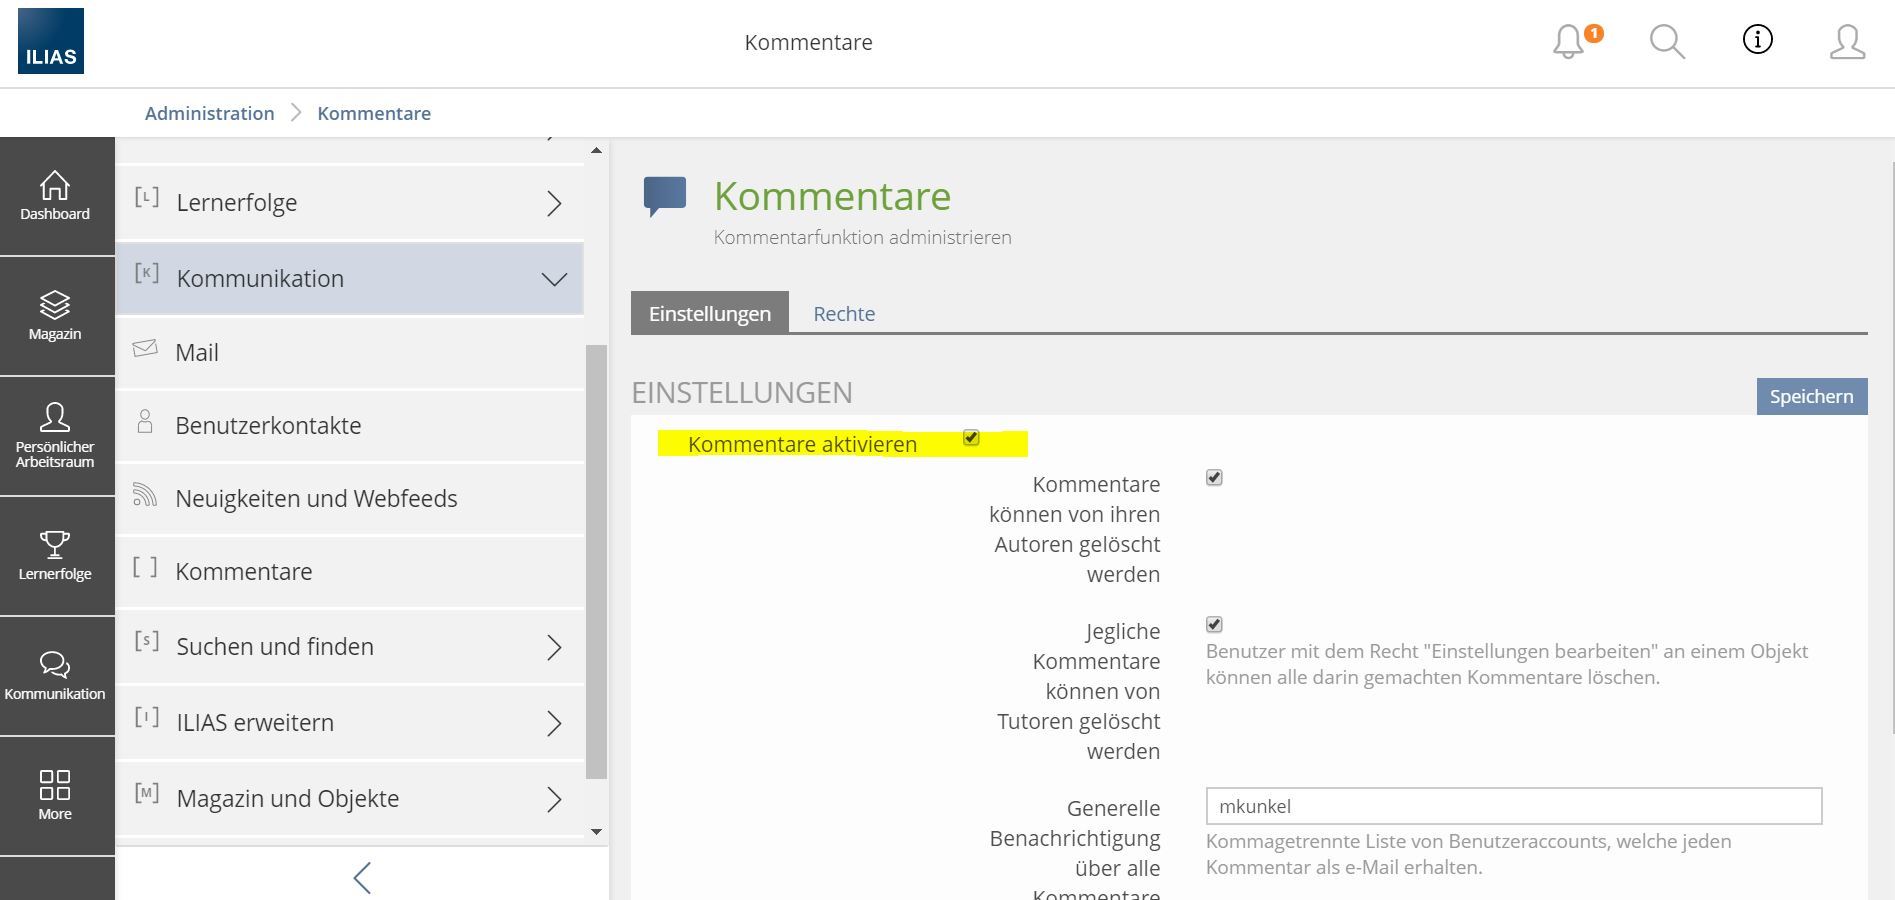Select the Einstellungen tab
1895x900 pixels.
[x=709, y=314]
